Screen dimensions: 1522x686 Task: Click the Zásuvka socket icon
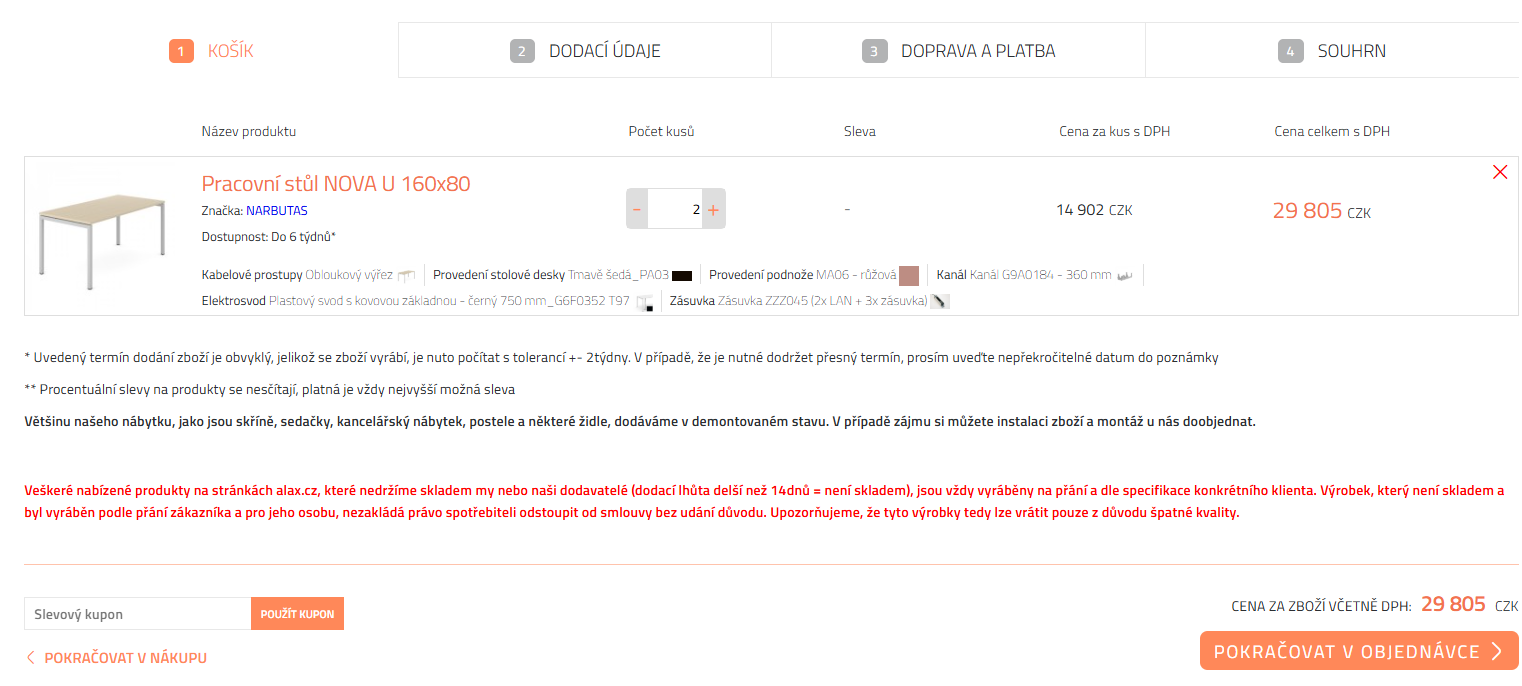(x=938, y=300)
